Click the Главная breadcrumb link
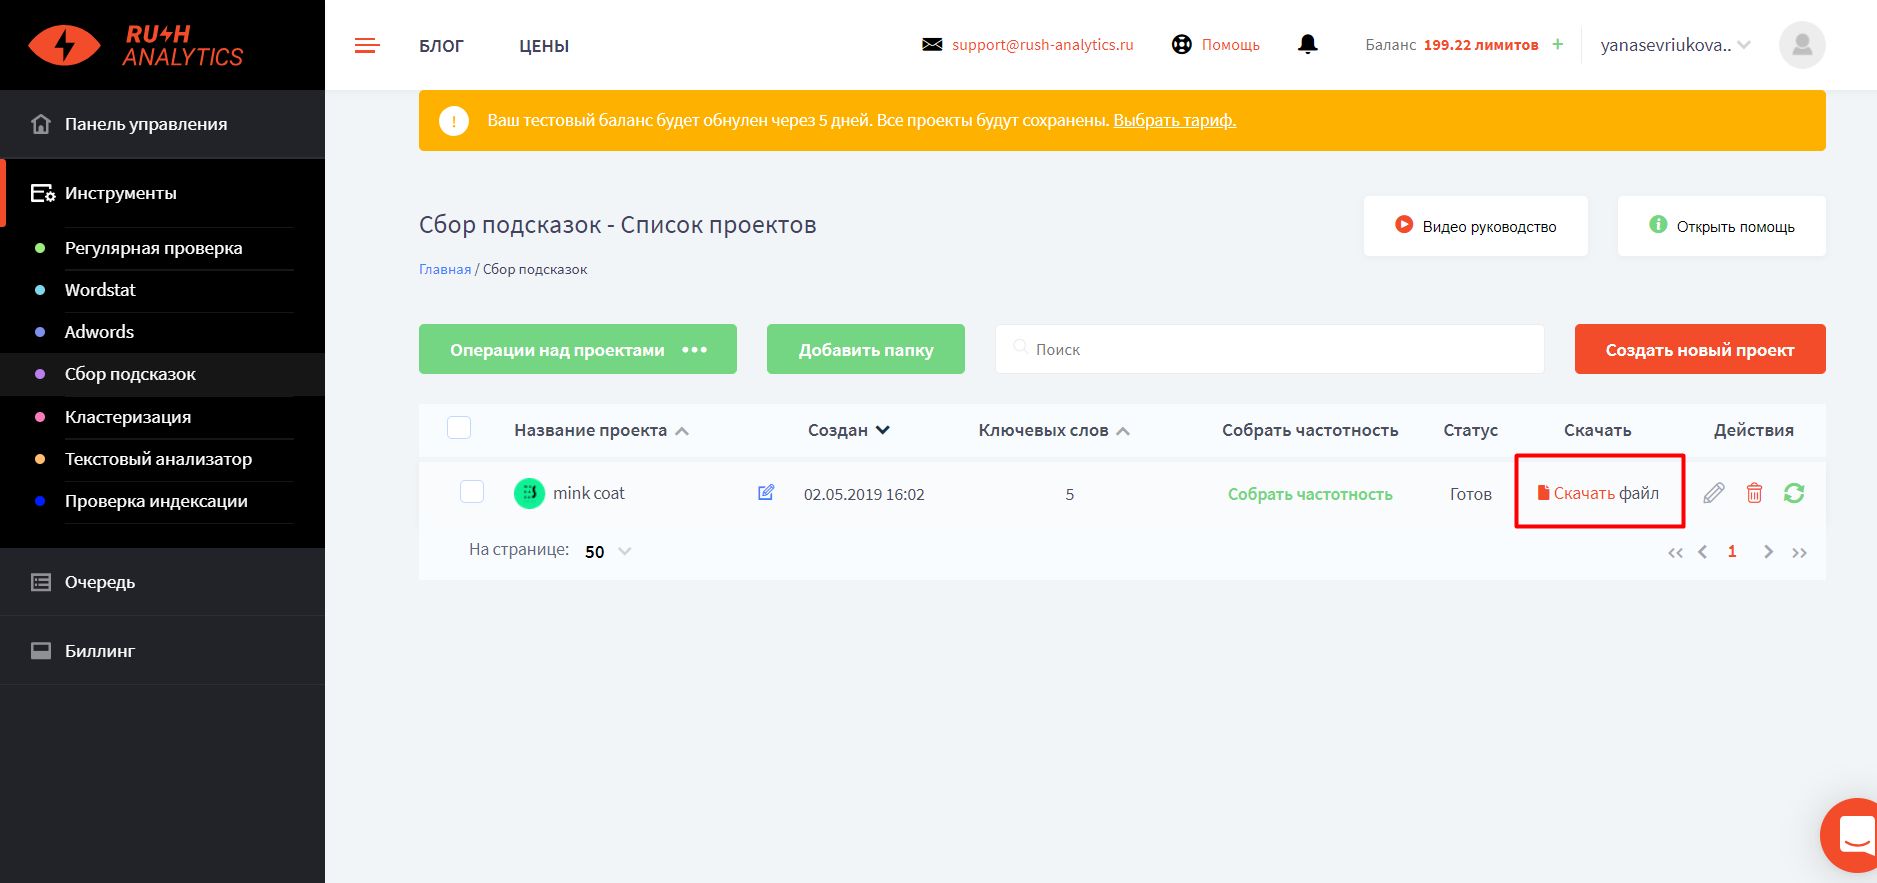 point(445,269)
